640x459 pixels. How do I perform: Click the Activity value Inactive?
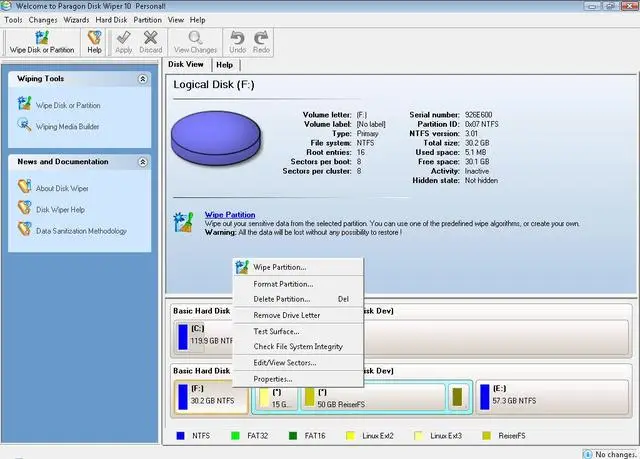pos(477,171)
